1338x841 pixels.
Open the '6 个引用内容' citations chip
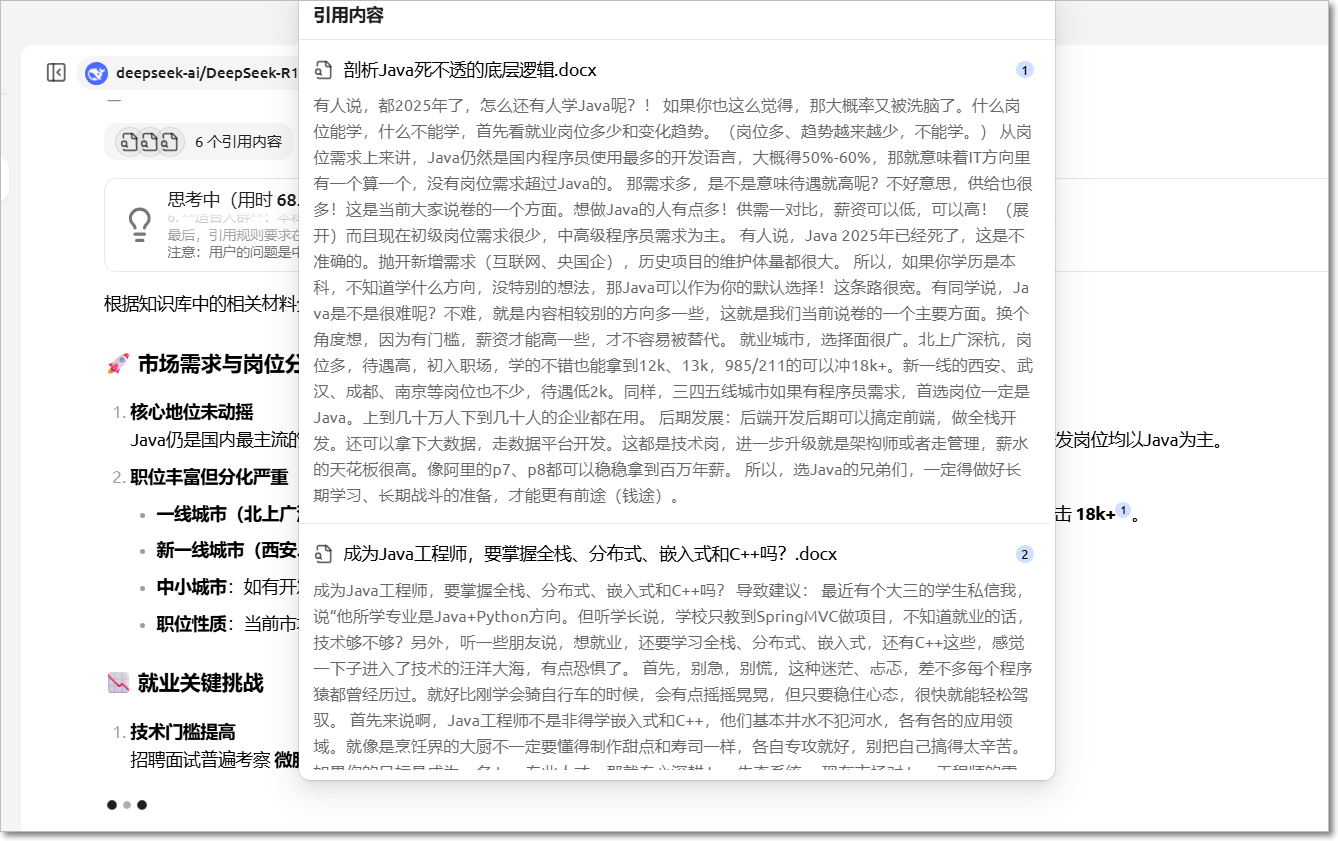[x=199, y=142]
